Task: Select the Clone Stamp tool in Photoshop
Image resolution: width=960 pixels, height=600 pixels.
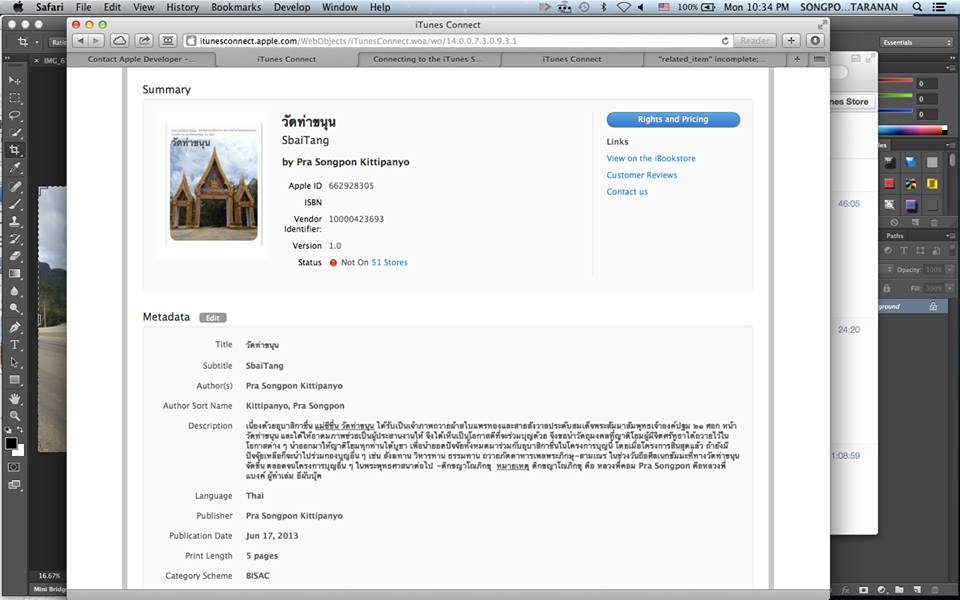Action: pos(15,221)
